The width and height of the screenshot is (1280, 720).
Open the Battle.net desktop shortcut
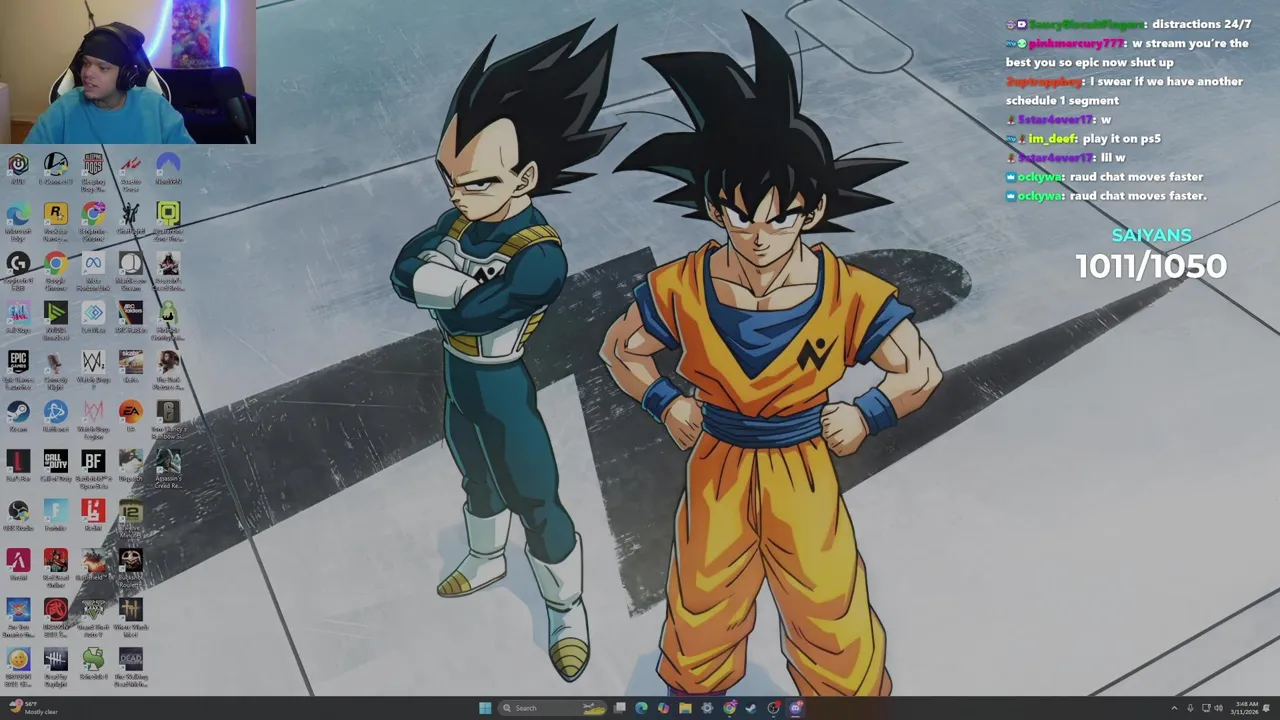pos(55,416)
